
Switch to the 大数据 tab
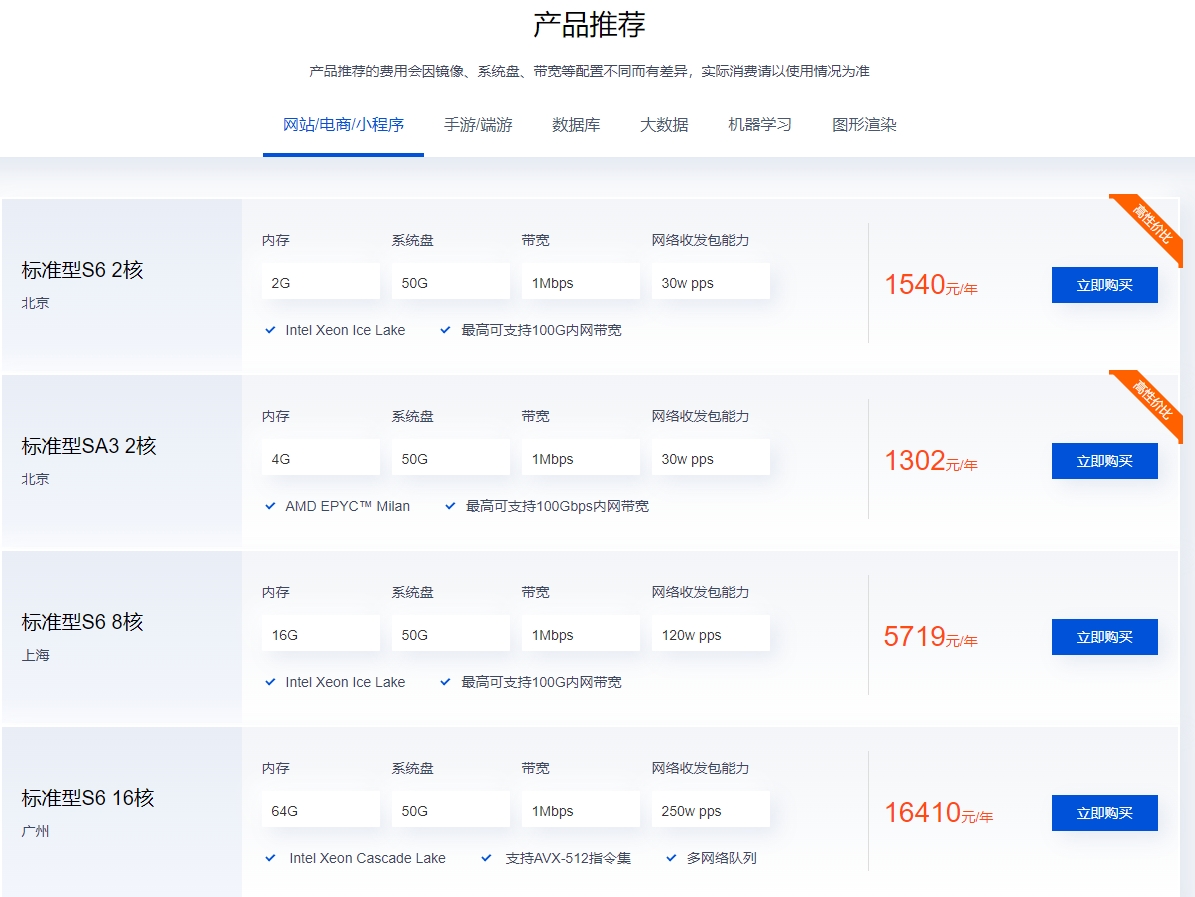[664, 125]
